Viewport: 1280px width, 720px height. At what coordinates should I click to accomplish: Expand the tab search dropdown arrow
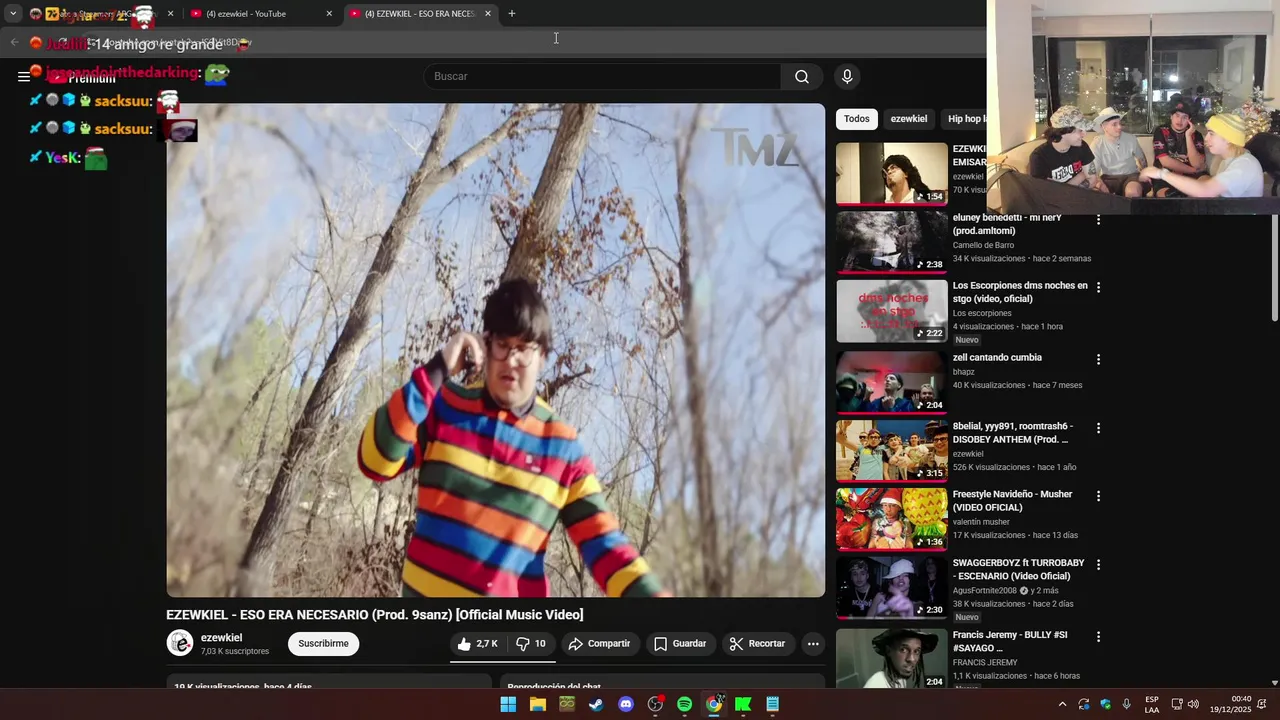click(13, 14)
